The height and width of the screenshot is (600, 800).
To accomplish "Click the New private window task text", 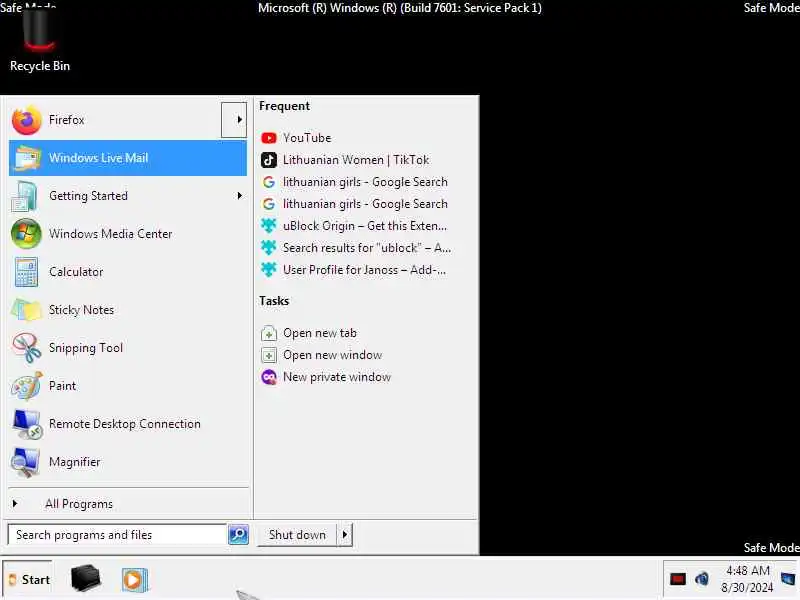I will click(x=337, y=377).
